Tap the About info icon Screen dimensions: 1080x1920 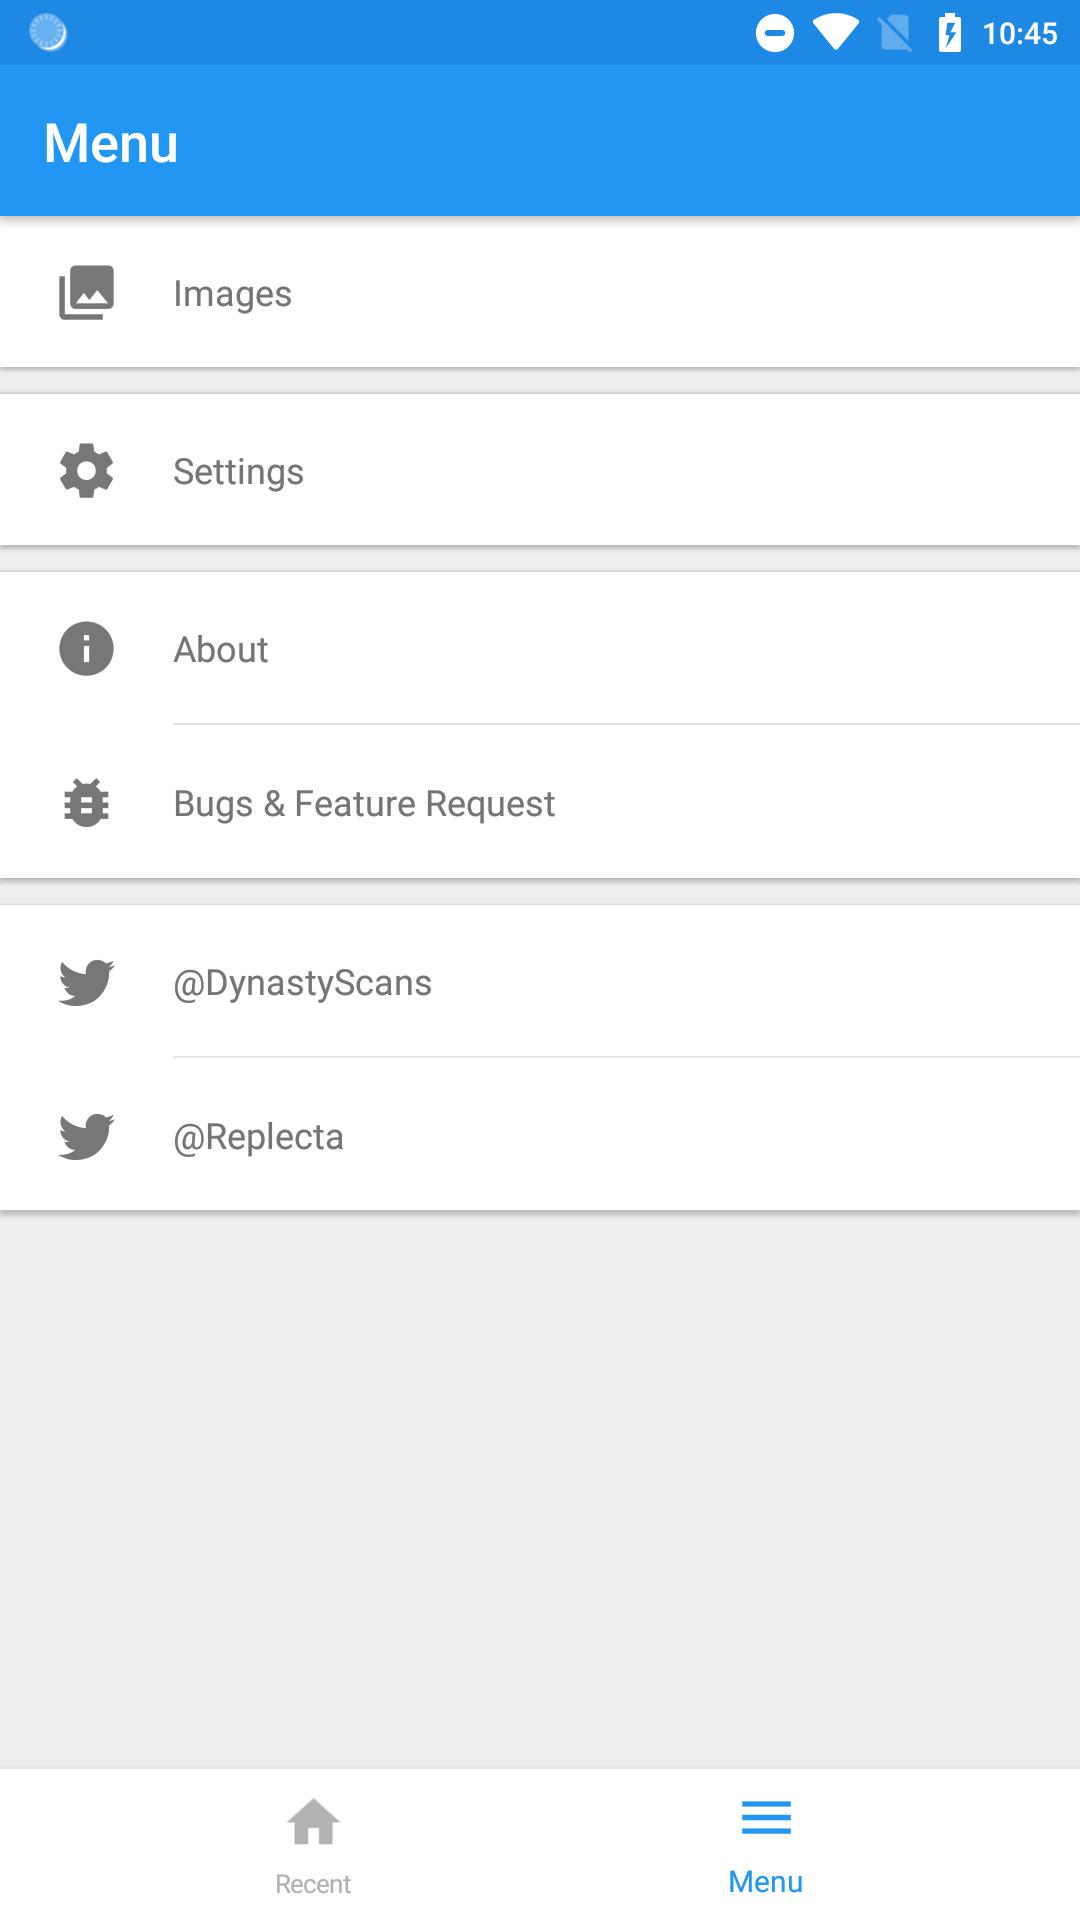[87, 649]
